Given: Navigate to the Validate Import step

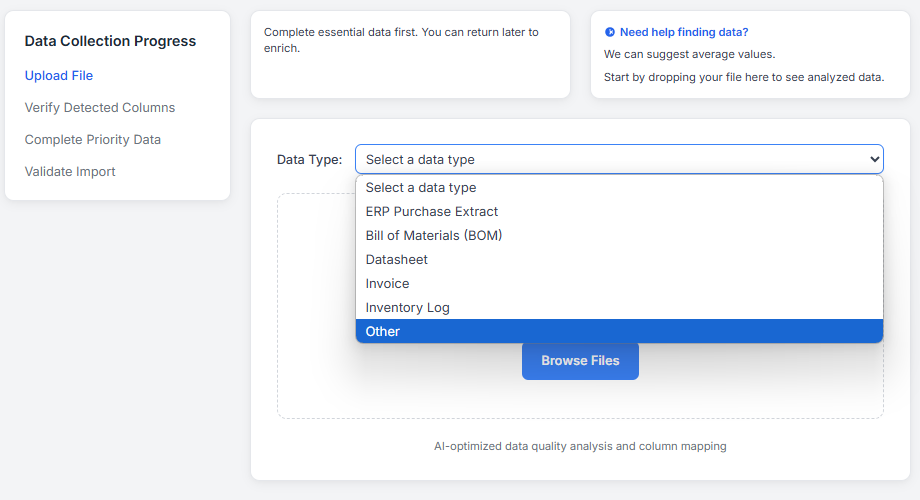Looking at the screenshot, I should pyautogui.click(x=70, y=172).
